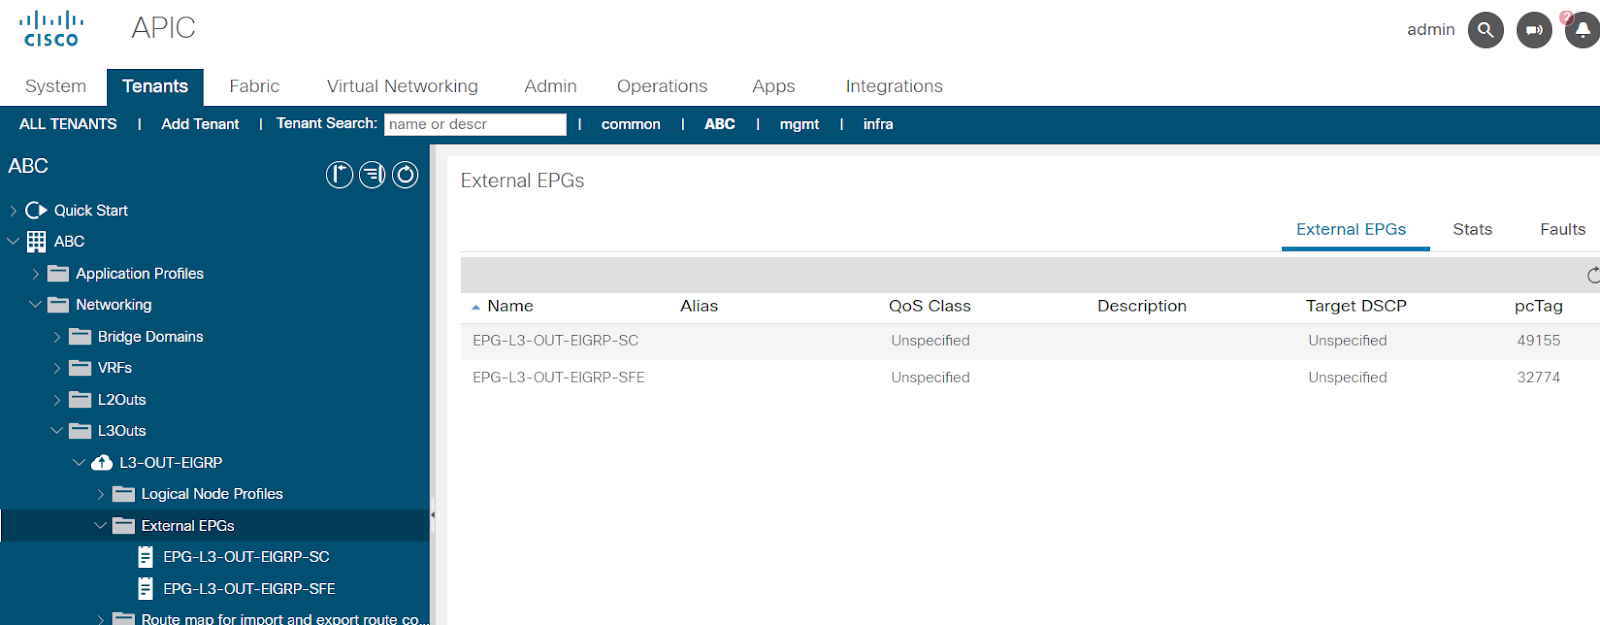Switch to the Stats tab
1600x625 pixels.
coord(1472,229)
